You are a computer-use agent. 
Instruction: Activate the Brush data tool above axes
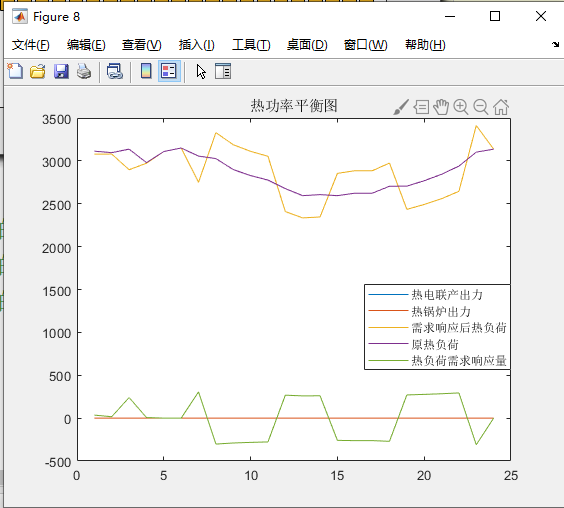401,107
